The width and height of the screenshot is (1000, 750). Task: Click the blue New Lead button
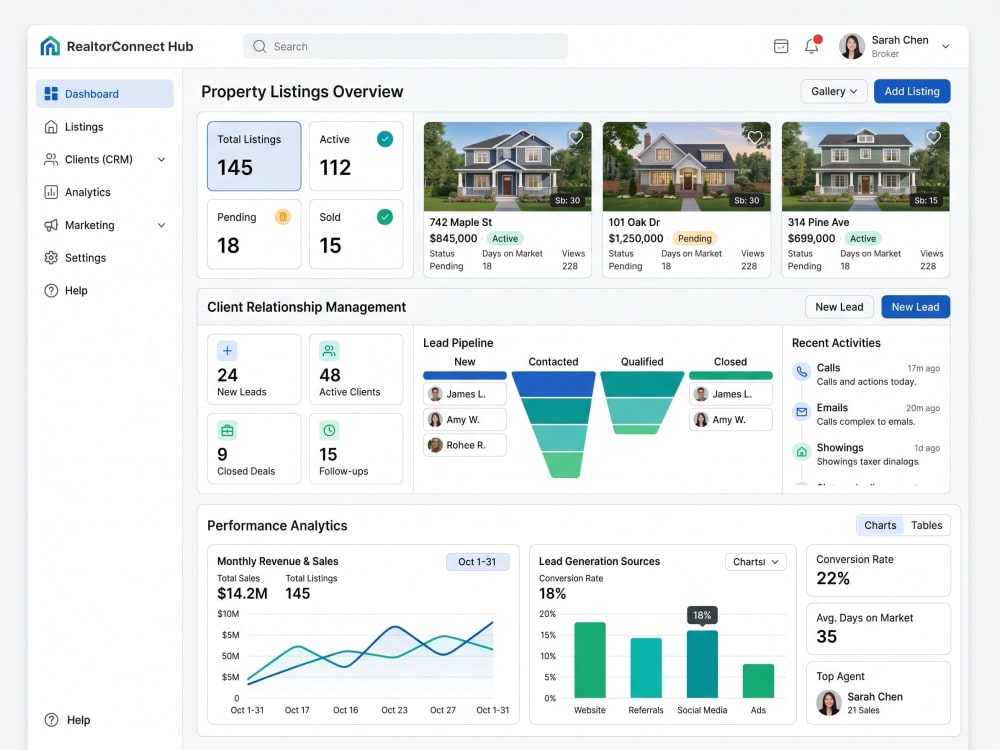915,307
